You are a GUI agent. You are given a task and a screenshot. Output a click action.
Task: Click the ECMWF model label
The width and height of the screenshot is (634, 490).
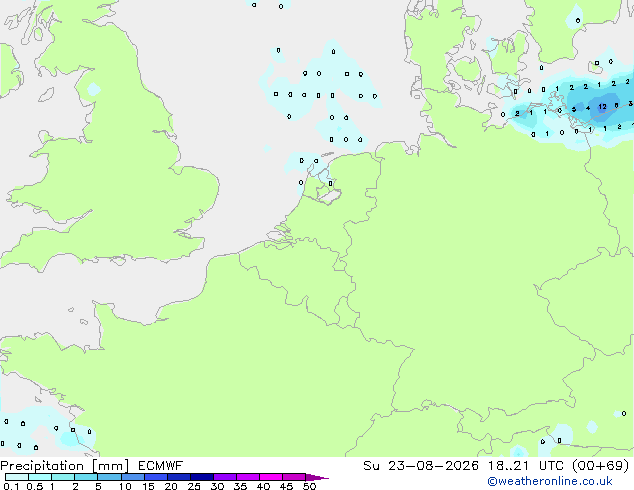click(160, 466)
